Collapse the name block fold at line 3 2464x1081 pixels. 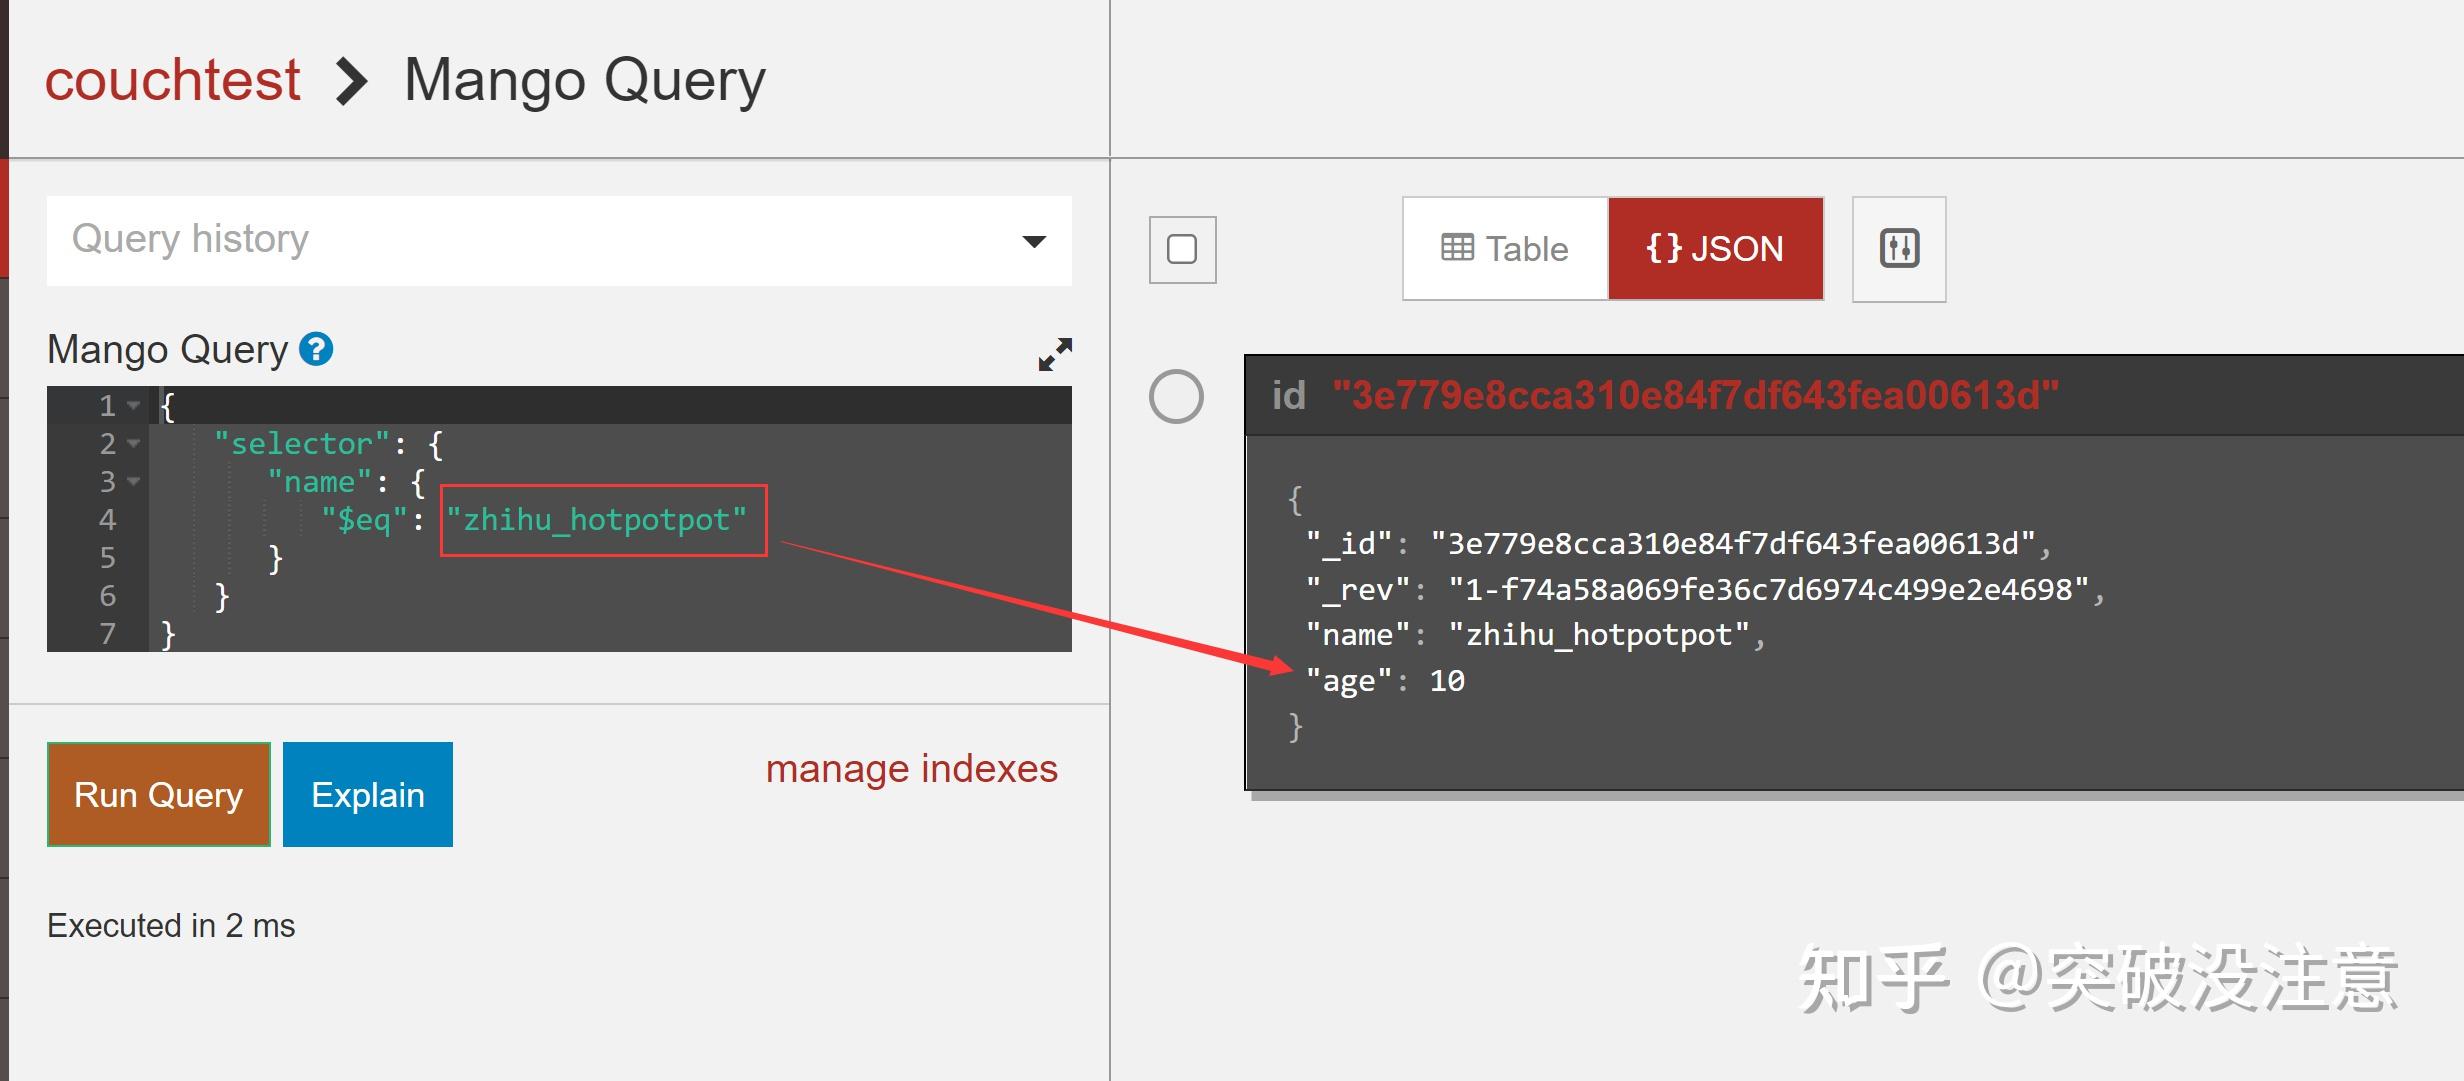click(x=133, y=482)
